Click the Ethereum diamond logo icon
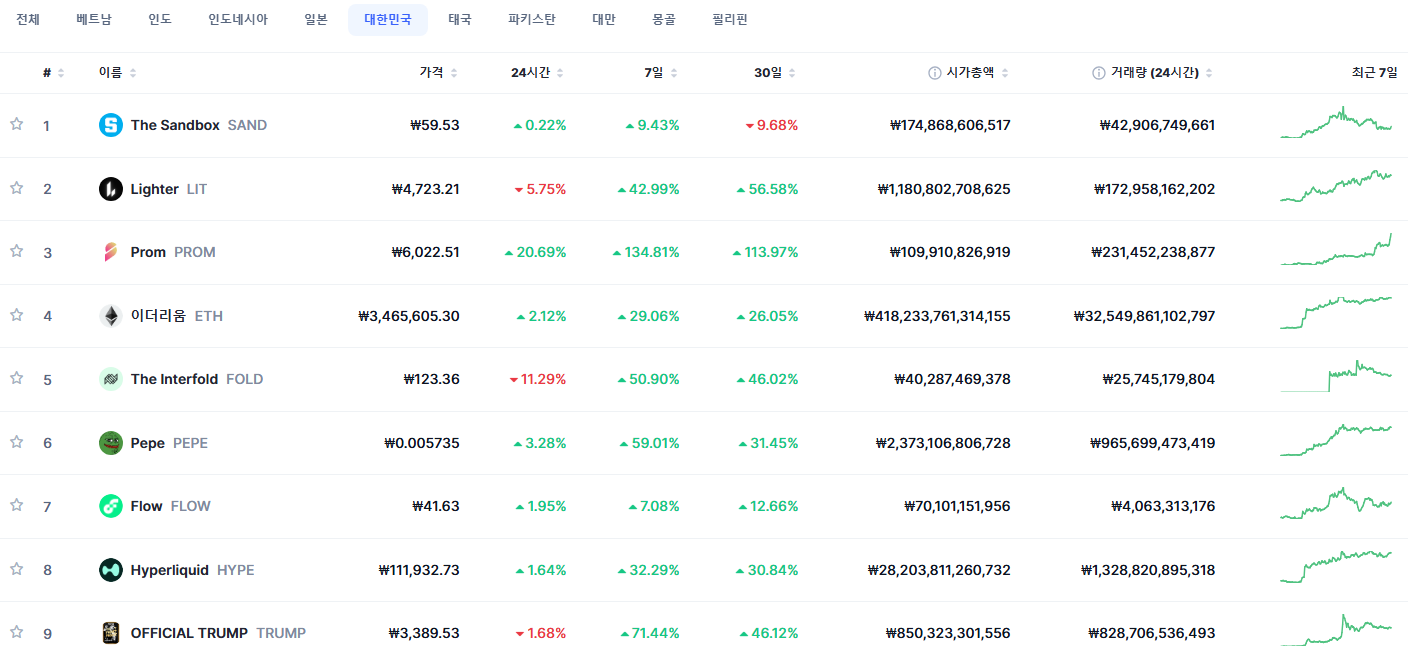 (x=110, y=316)
